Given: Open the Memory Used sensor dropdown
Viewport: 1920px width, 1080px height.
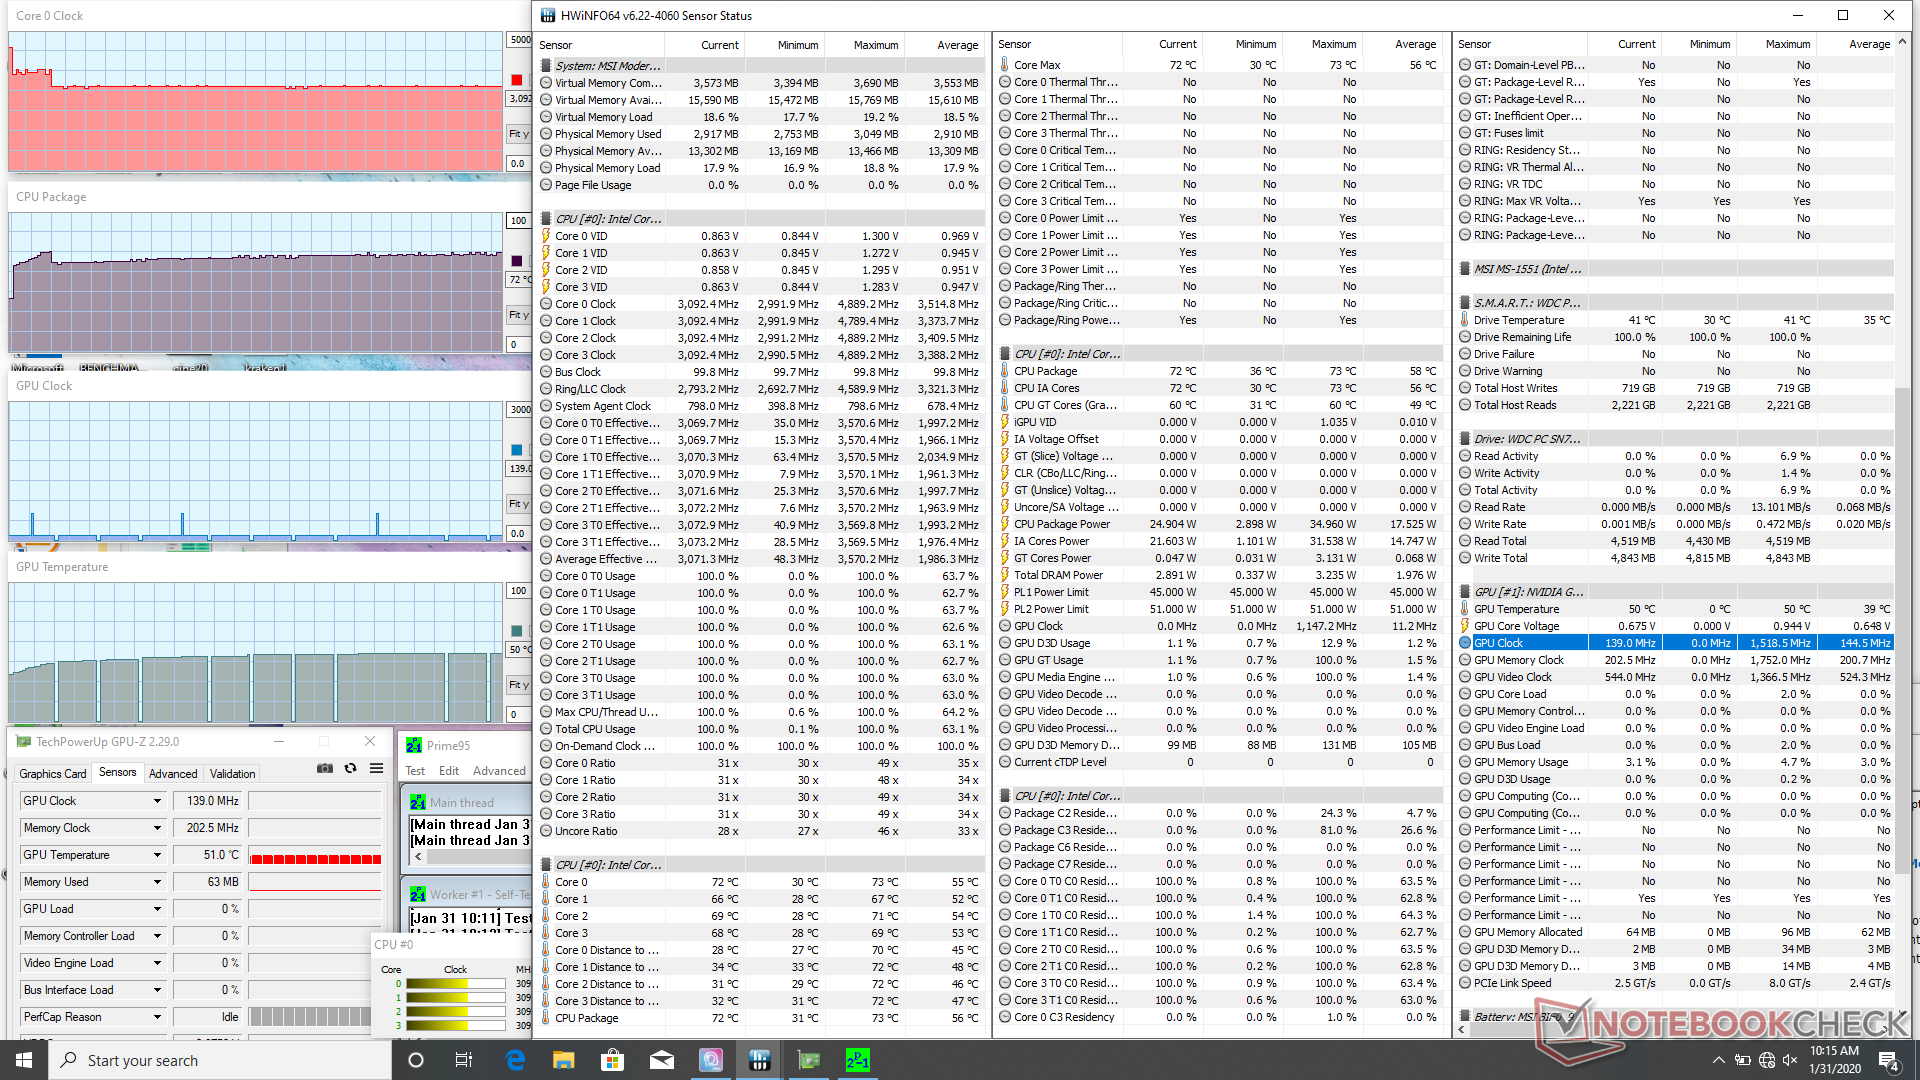Looking at the screenshot, I should (x=157, y=882).
